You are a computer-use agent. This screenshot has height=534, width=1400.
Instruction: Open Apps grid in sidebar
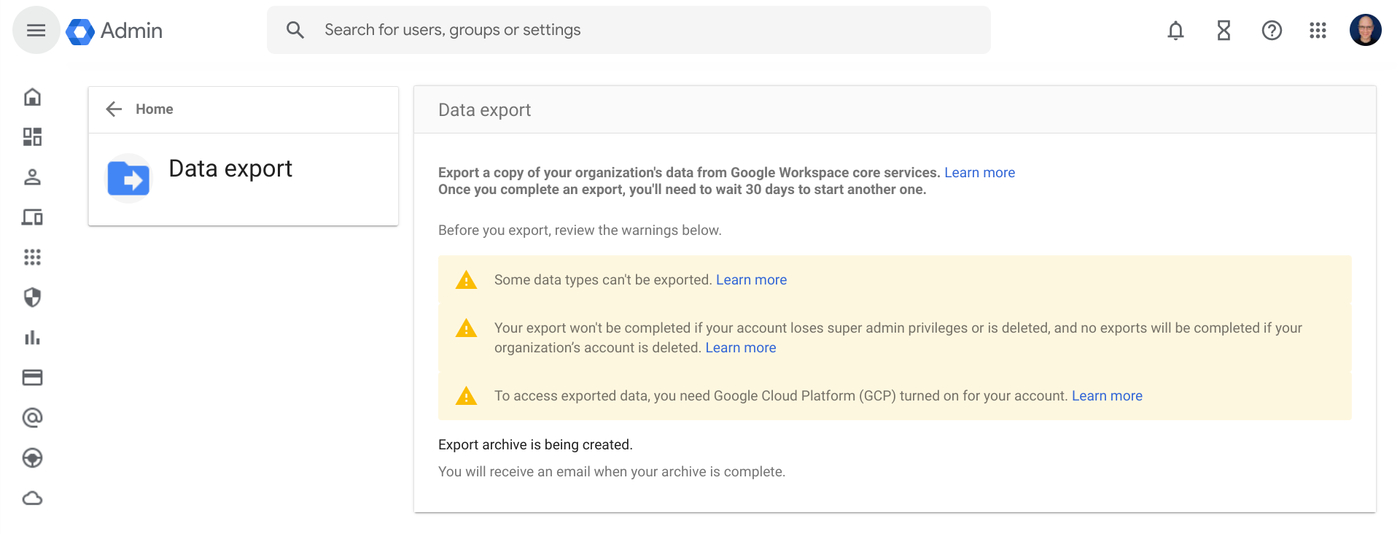click(x=33, y=257)
